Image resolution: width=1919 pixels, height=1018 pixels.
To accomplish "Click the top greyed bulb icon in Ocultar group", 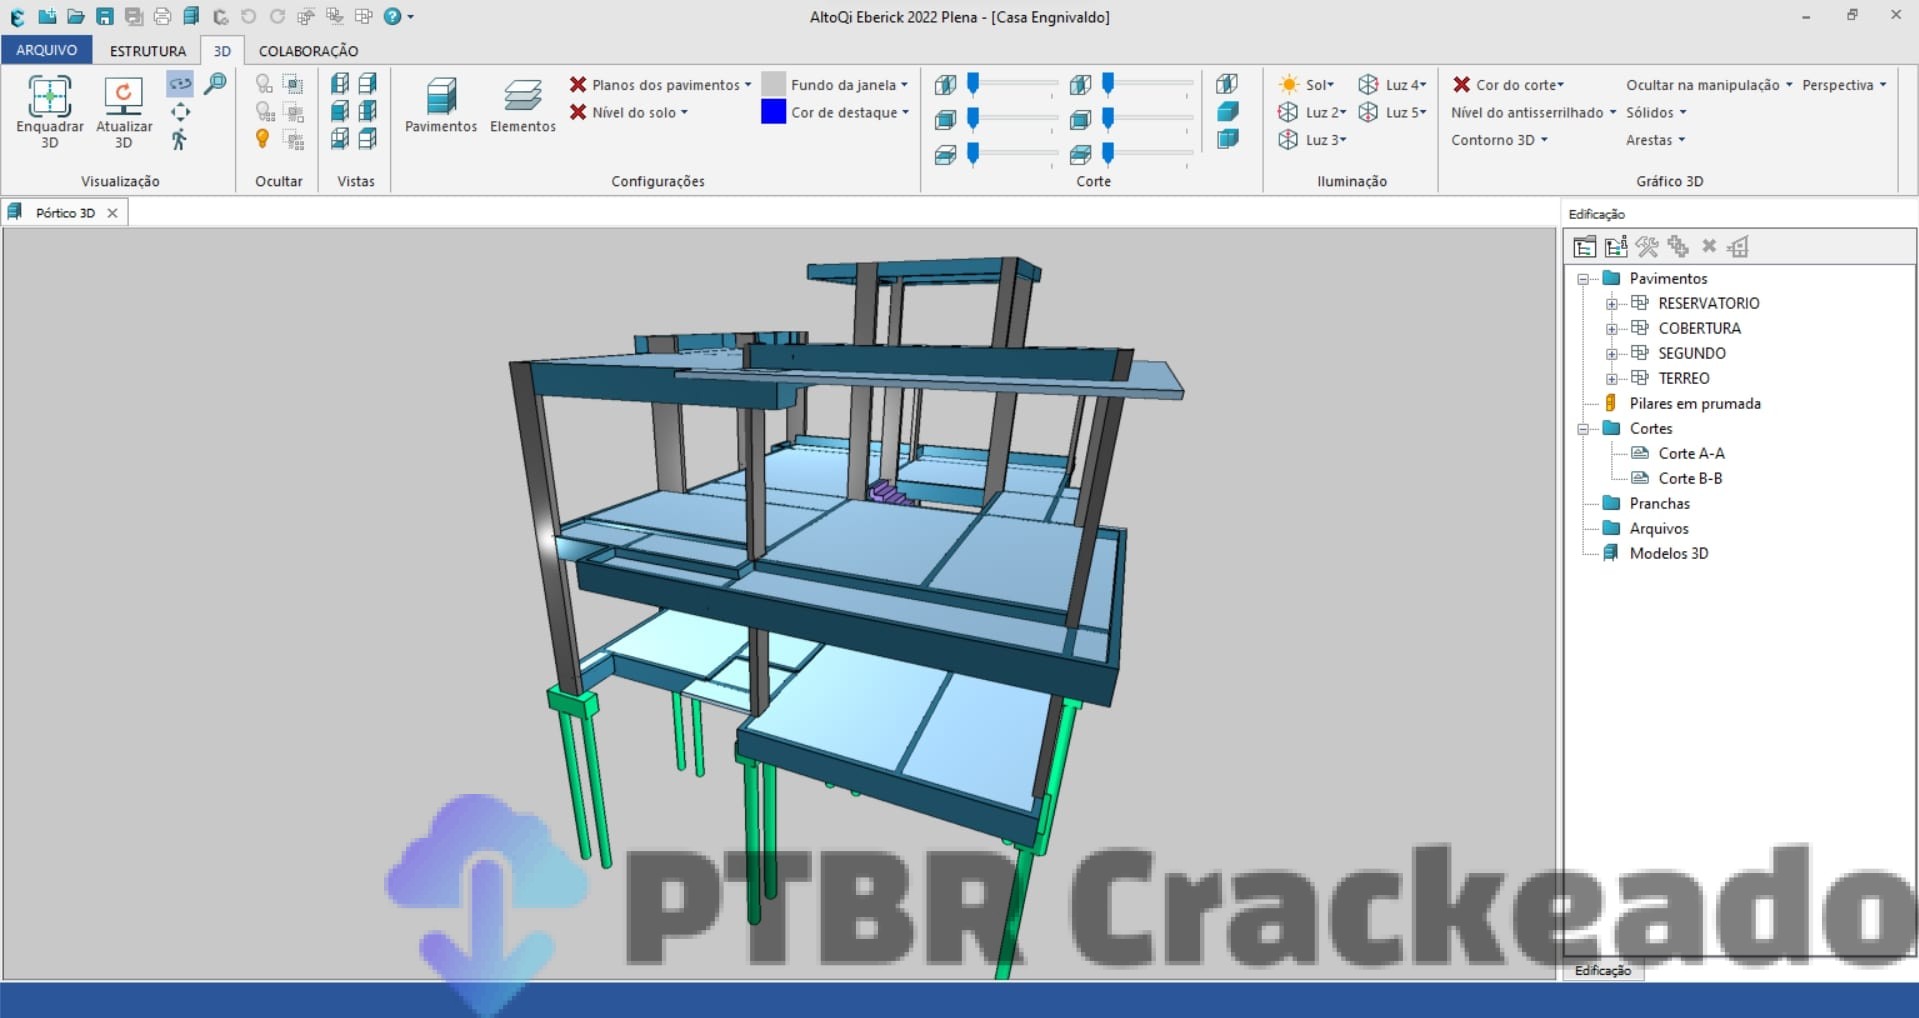I will tap(263, 84).
